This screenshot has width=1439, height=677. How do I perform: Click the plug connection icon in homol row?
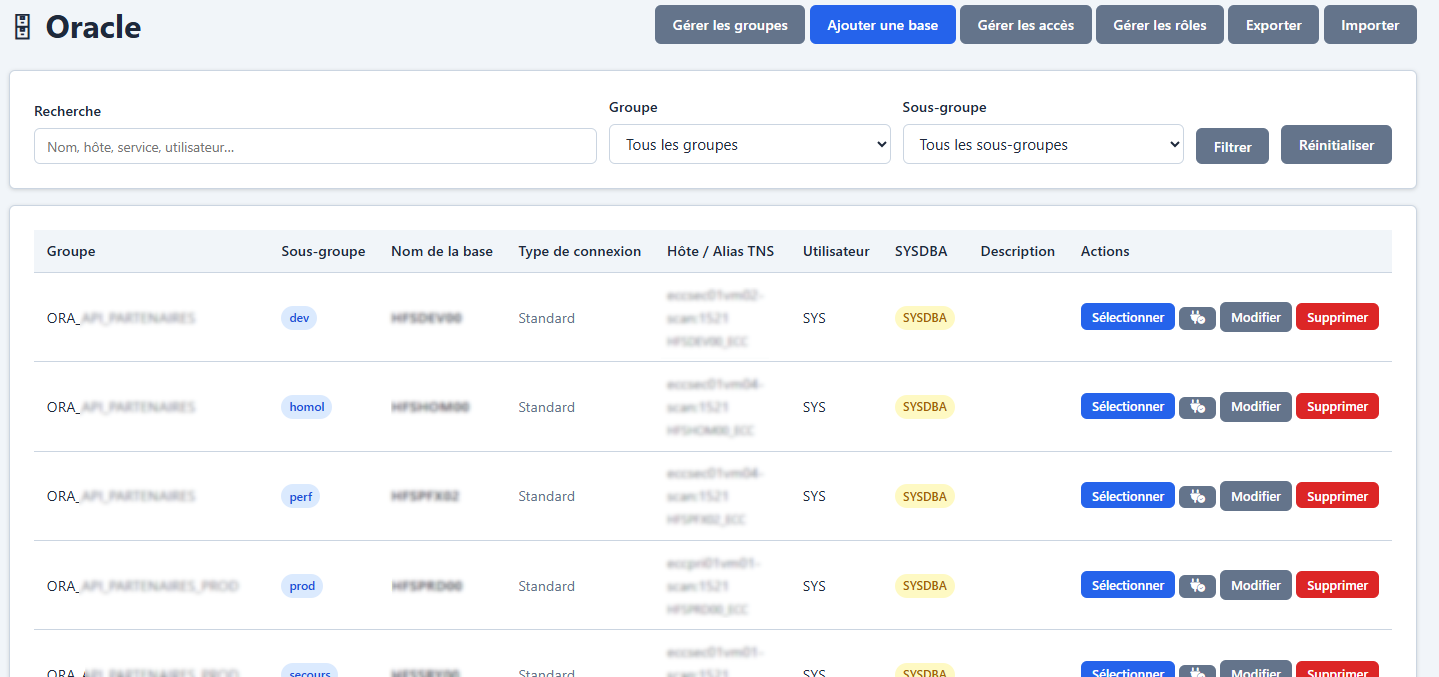click(1197, 407)
